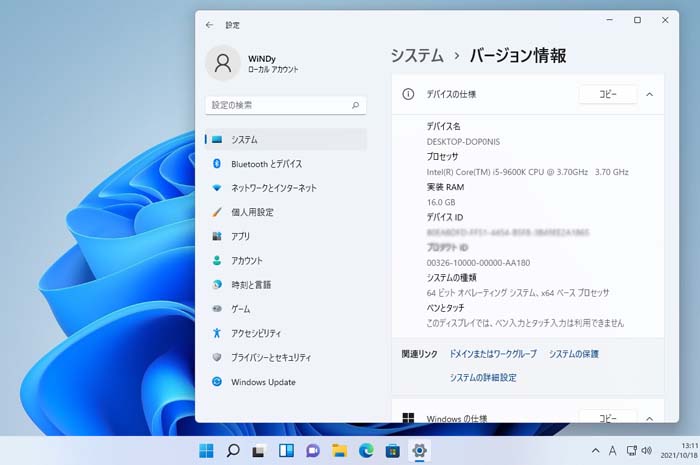
Task: Select the device name DESKTOP-DOP0NIS
Action: (463, 142)
